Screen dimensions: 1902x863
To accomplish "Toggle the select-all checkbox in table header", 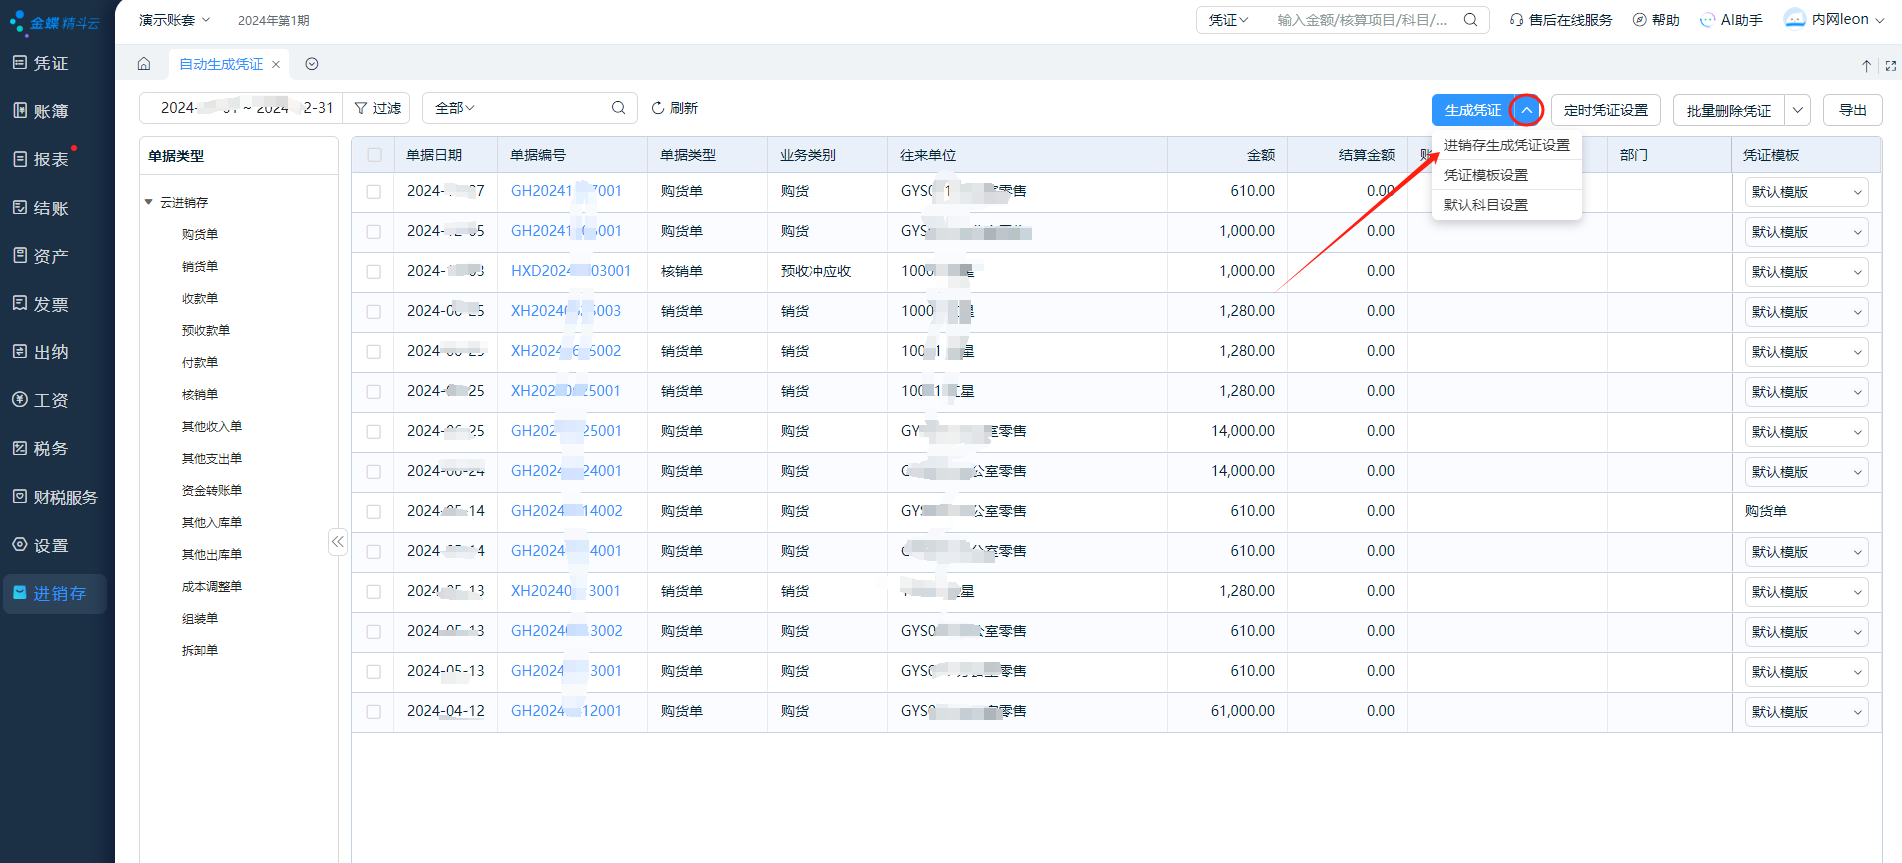I will [x=374, y=155].
